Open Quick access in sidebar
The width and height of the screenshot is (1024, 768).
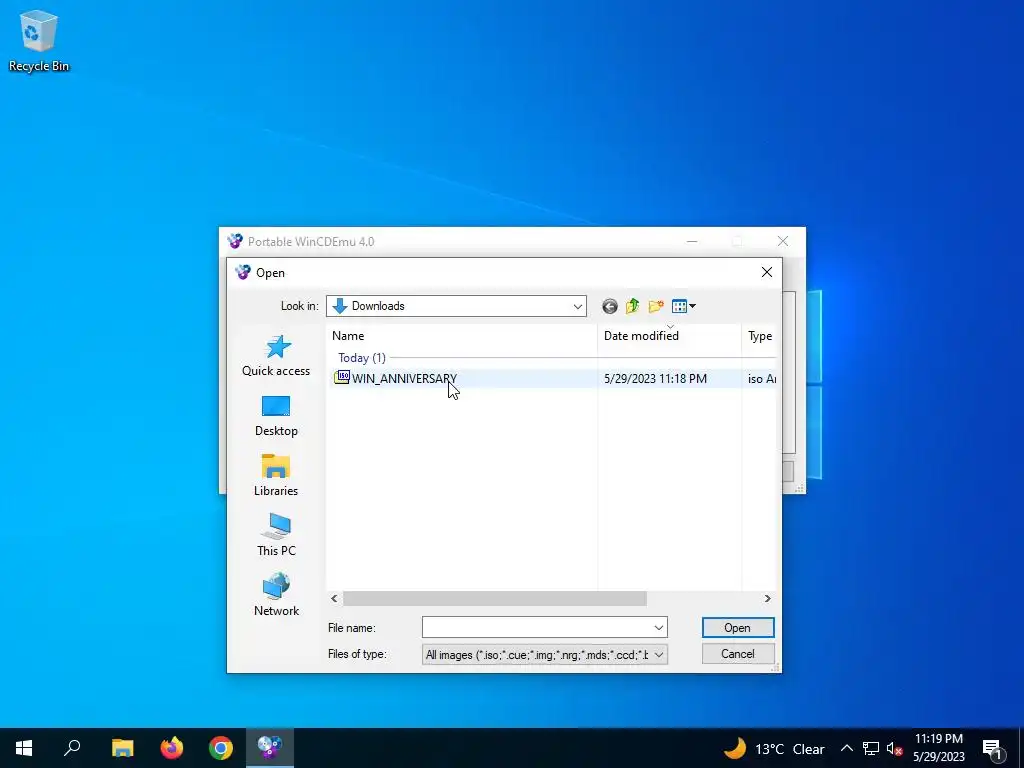coord(276,355)
